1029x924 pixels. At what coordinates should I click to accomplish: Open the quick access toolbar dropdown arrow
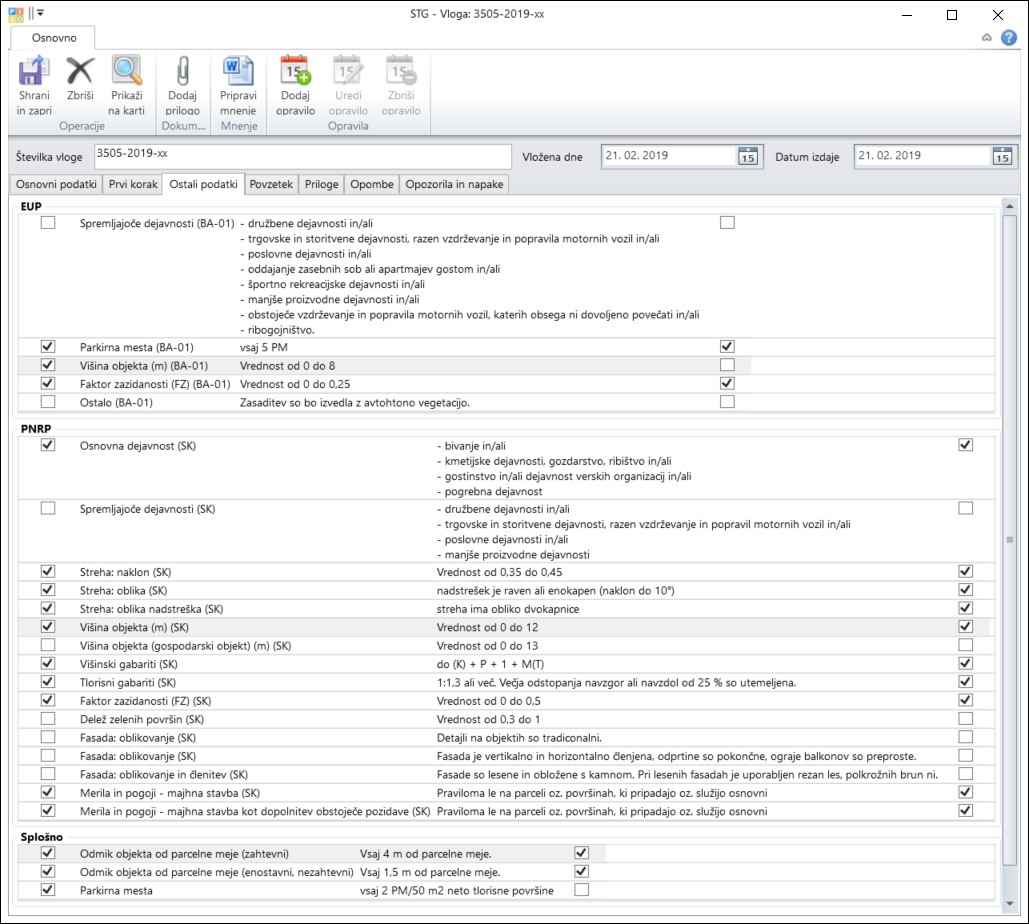point(41,13)
